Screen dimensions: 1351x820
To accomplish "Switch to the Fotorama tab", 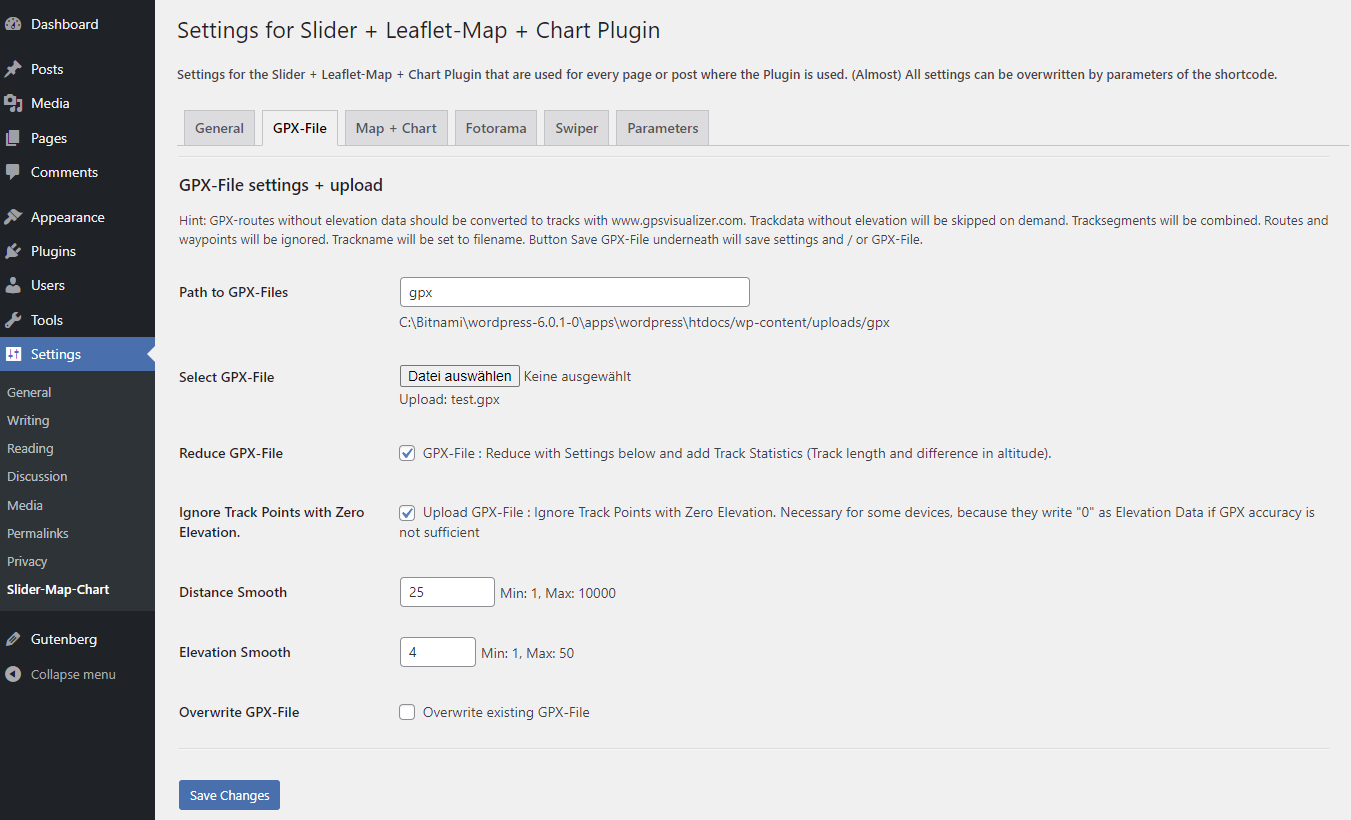I will (496, 128).
